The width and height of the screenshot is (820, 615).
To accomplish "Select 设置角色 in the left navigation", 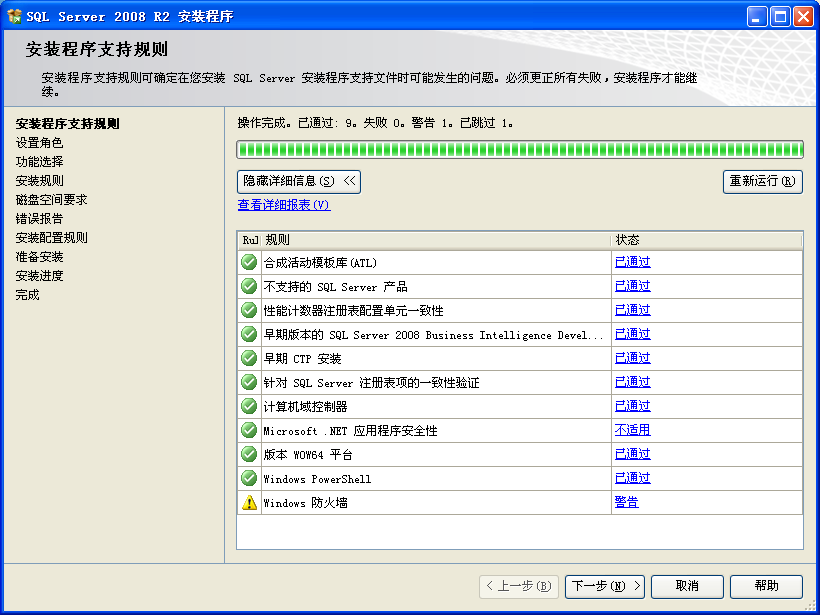I will coord(40,141).
